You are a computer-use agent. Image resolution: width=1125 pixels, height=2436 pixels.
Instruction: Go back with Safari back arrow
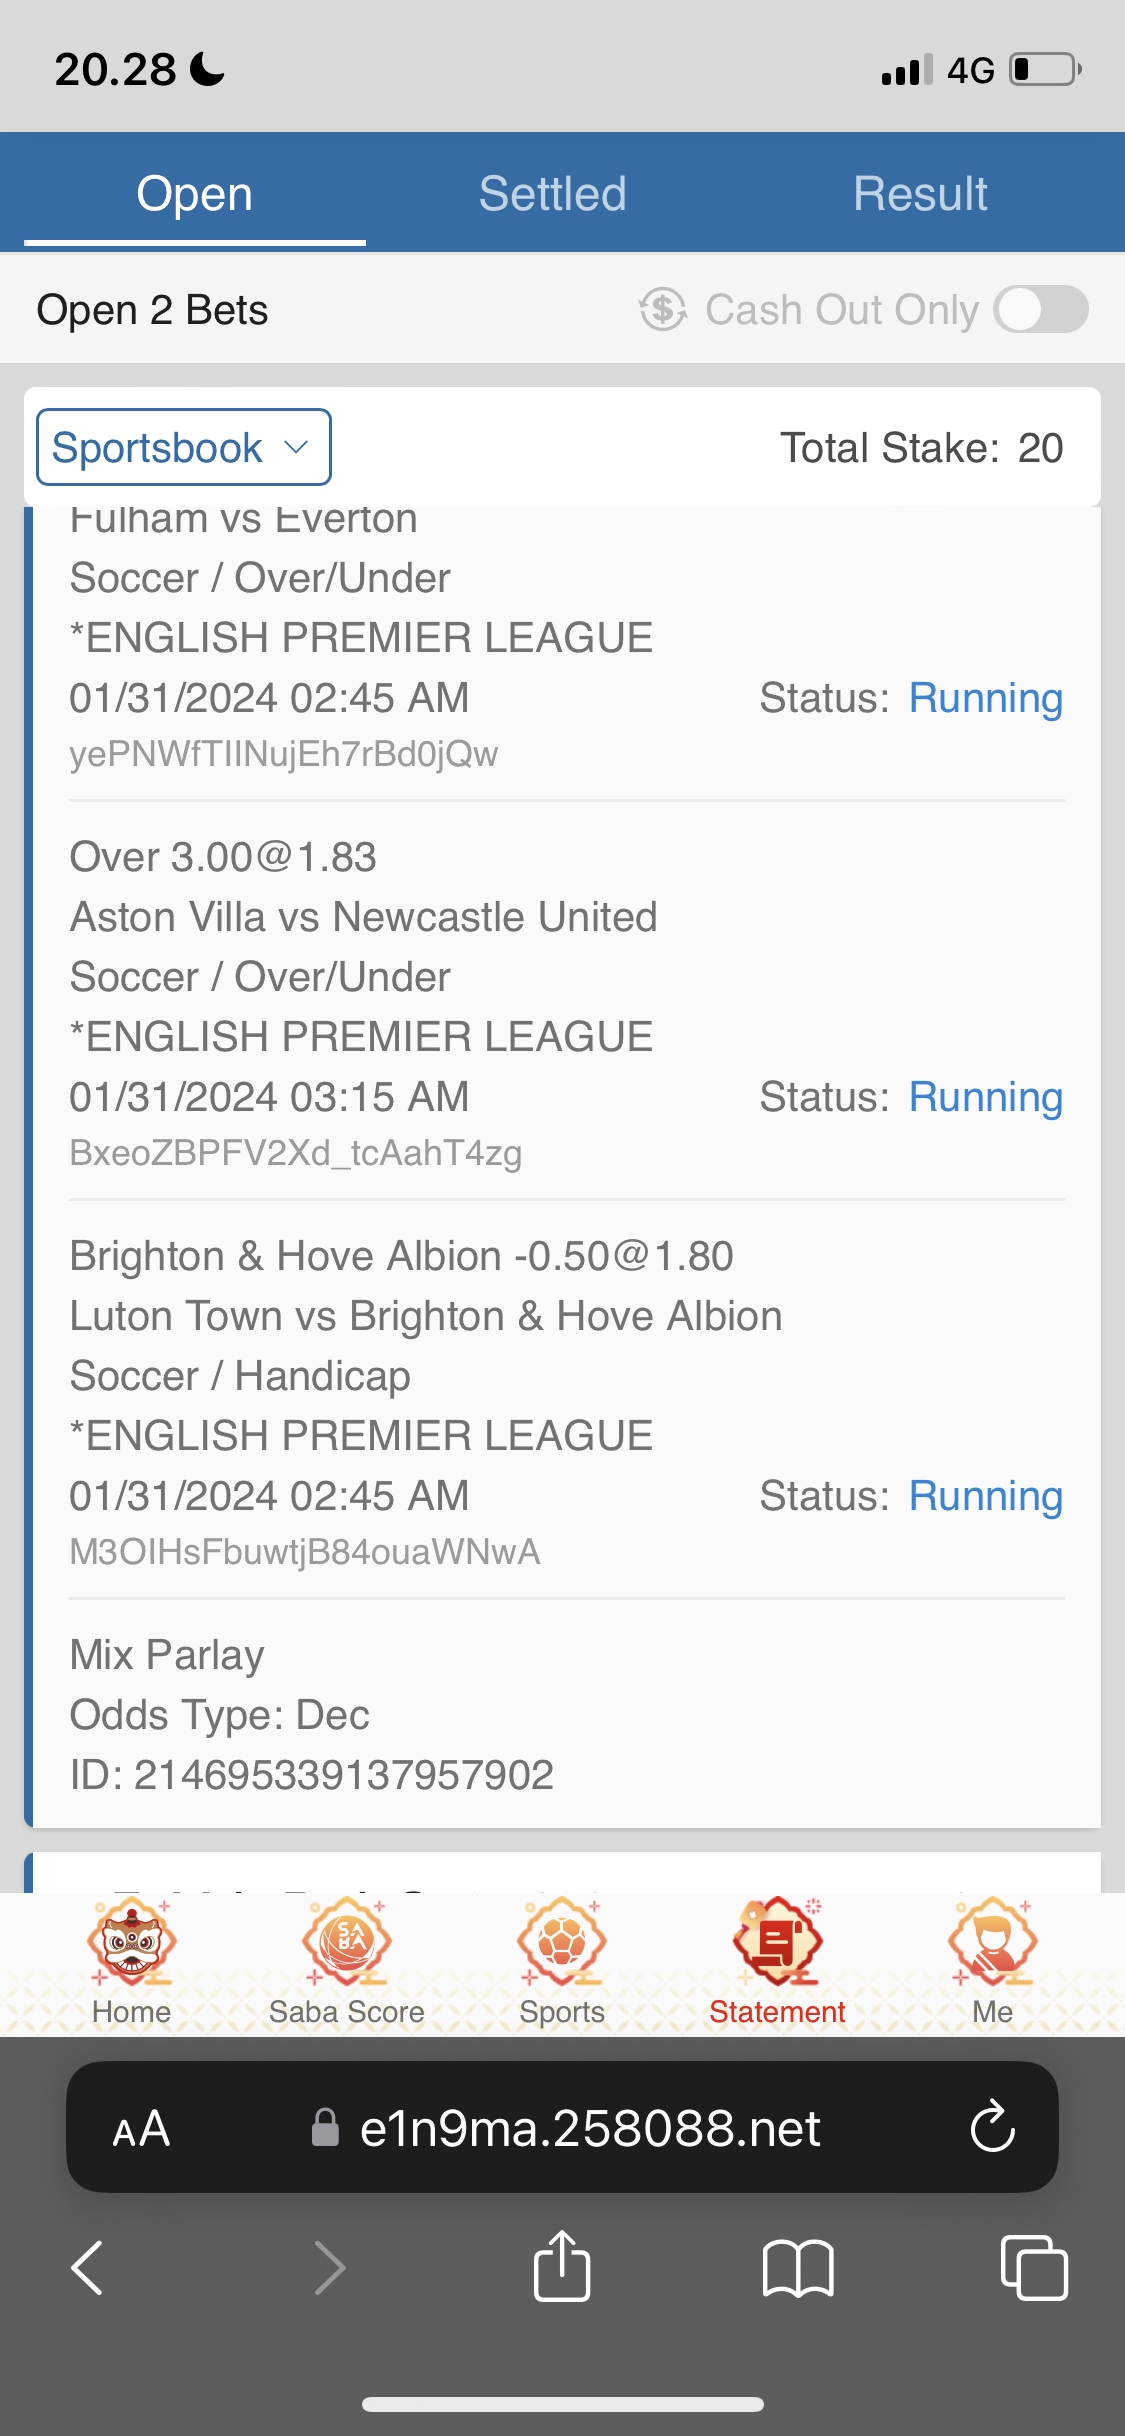point(88,2266)
